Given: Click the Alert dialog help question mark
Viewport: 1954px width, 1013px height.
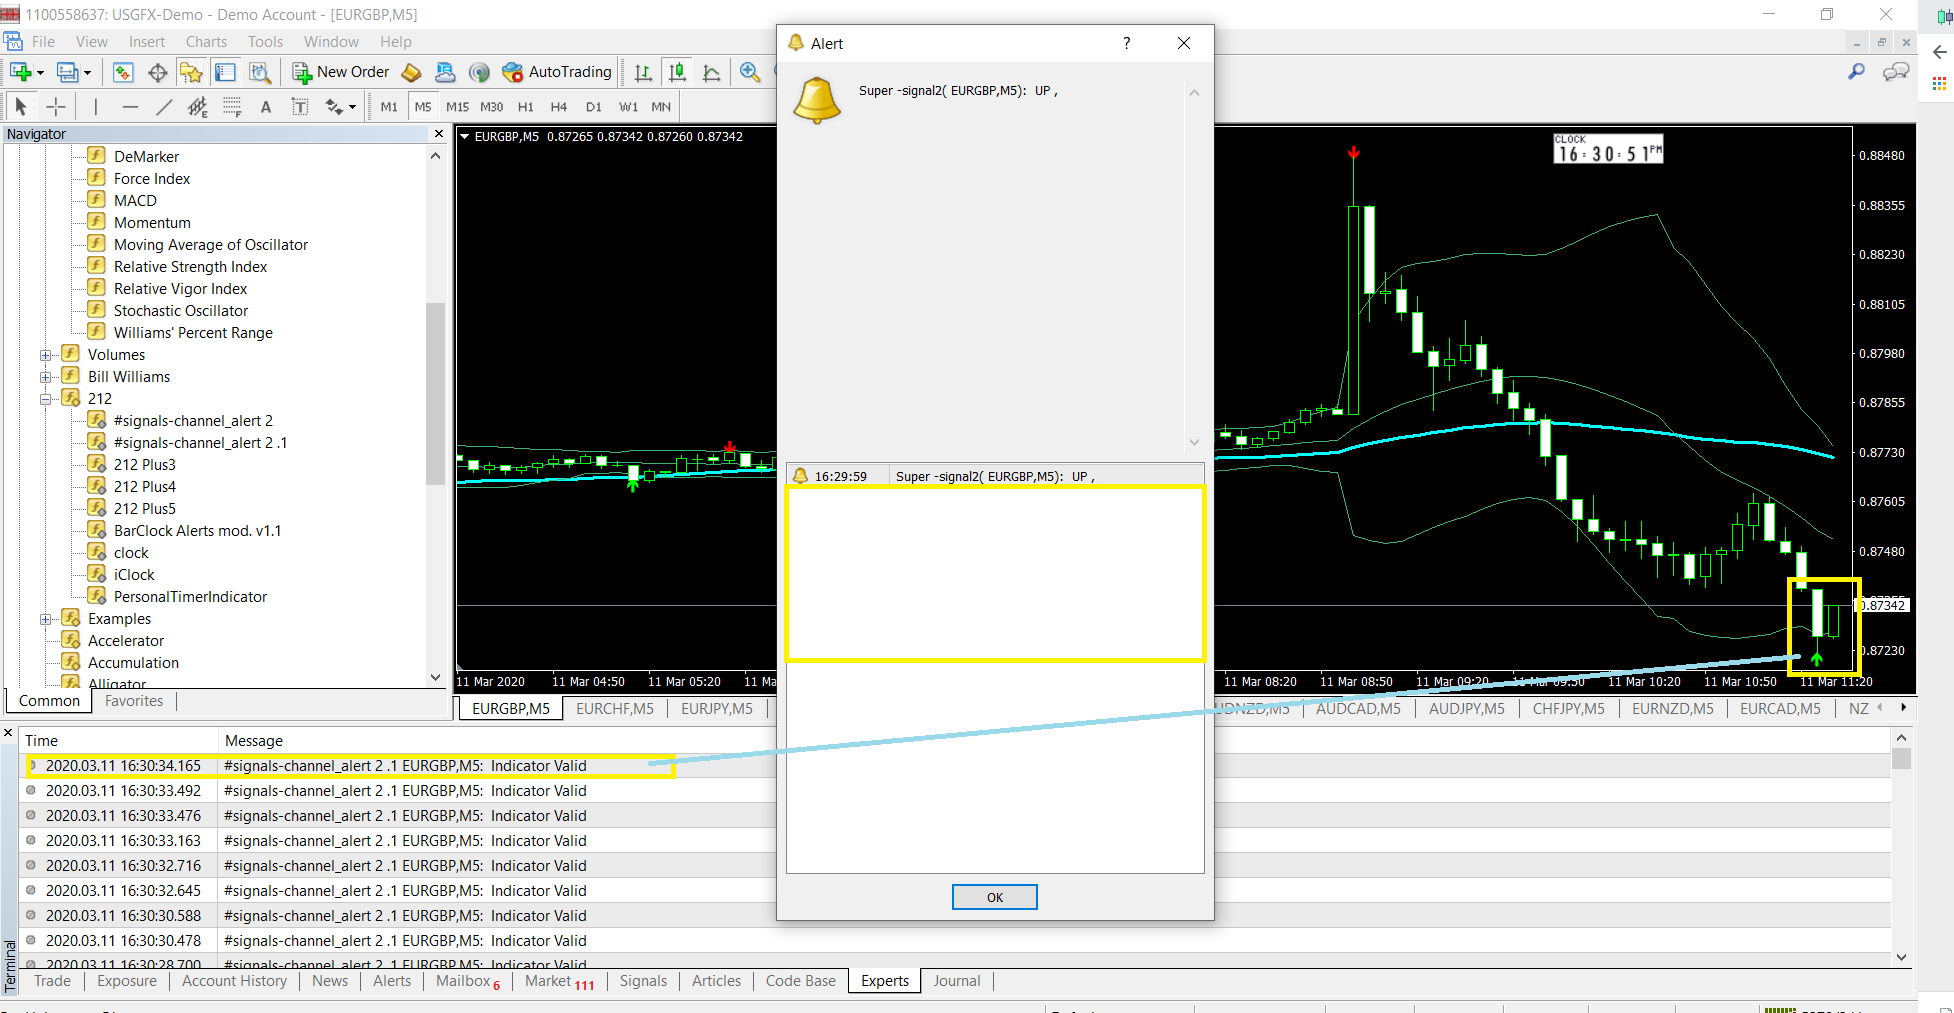Looking at the screenshot, I should click(x=1126, y=43).
